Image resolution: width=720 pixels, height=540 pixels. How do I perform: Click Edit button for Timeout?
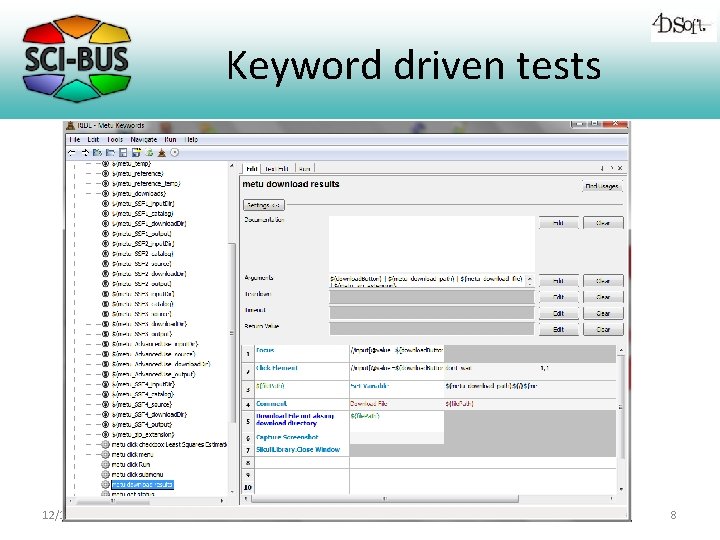click(558, 313)
